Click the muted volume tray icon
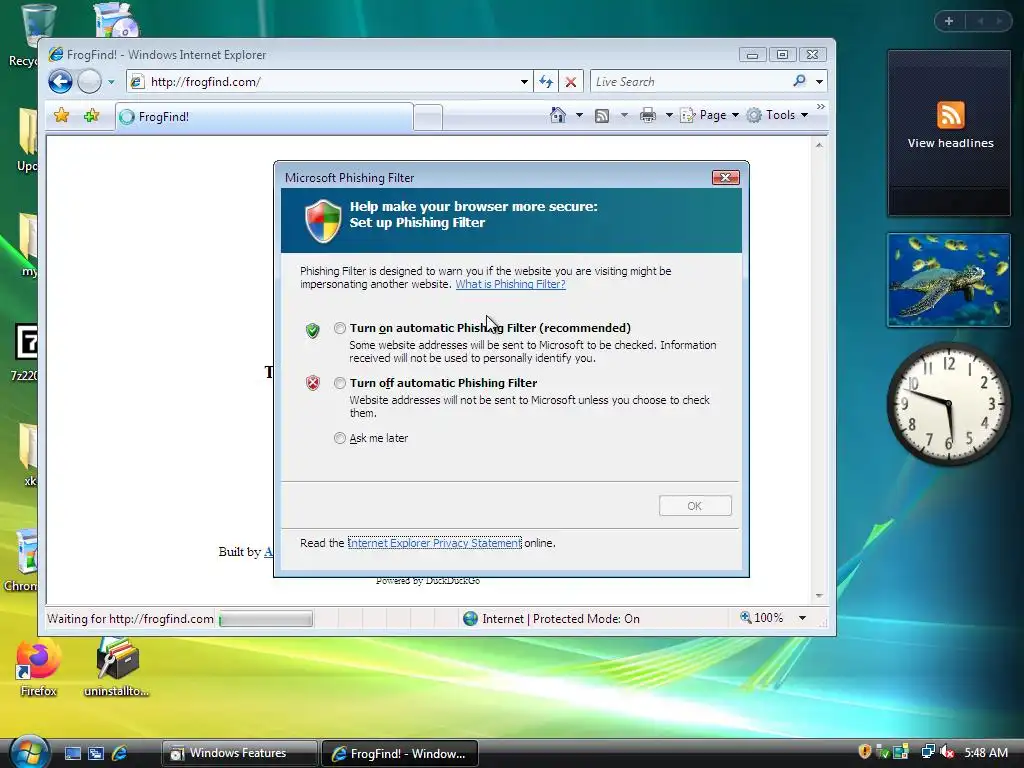This screenshot has height=768, width=1024. click(x=947, y=752)
